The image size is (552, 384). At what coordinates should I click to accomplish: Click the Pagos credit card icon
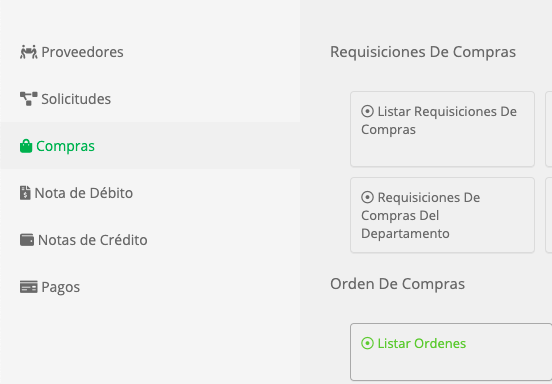coord(29,287)
